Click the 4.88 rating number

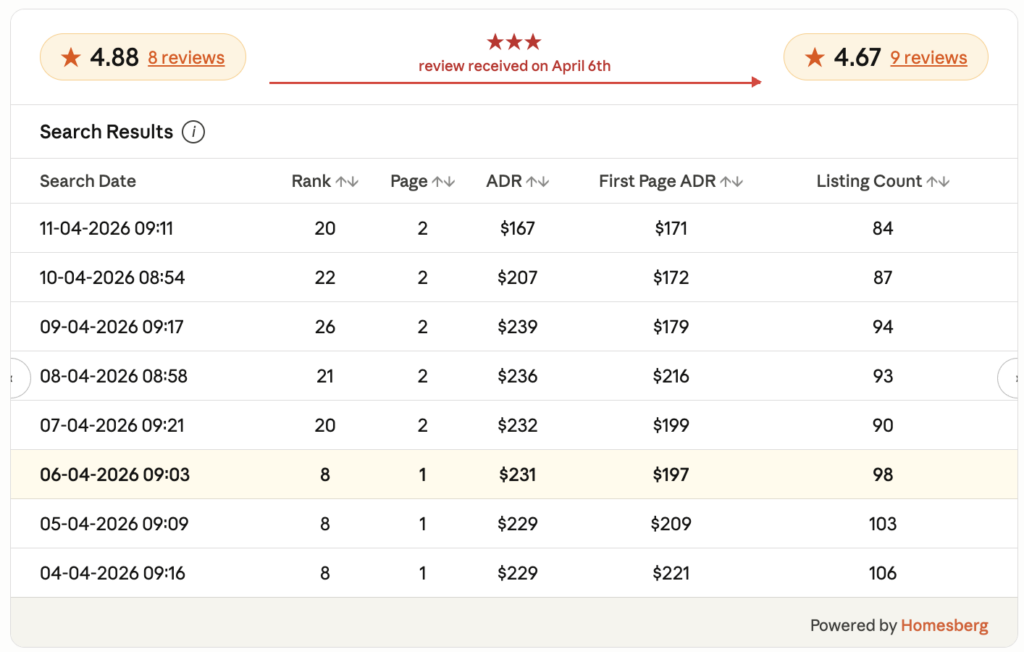pos(114,57)
